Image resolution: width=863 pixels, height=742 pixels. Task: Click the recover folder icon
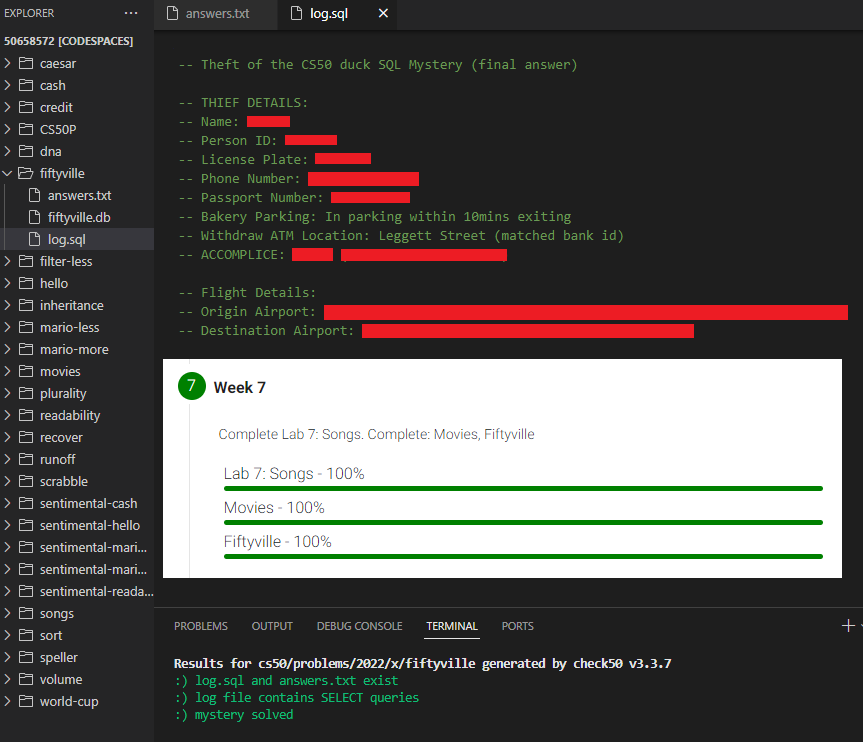[26, 438]
